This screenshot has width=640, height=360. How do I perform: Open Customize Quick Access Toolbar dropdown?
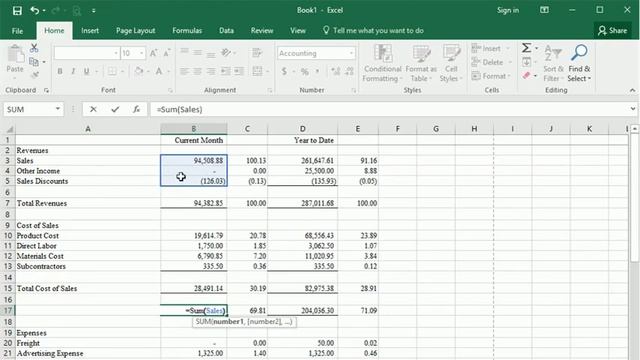pos(93,11)
